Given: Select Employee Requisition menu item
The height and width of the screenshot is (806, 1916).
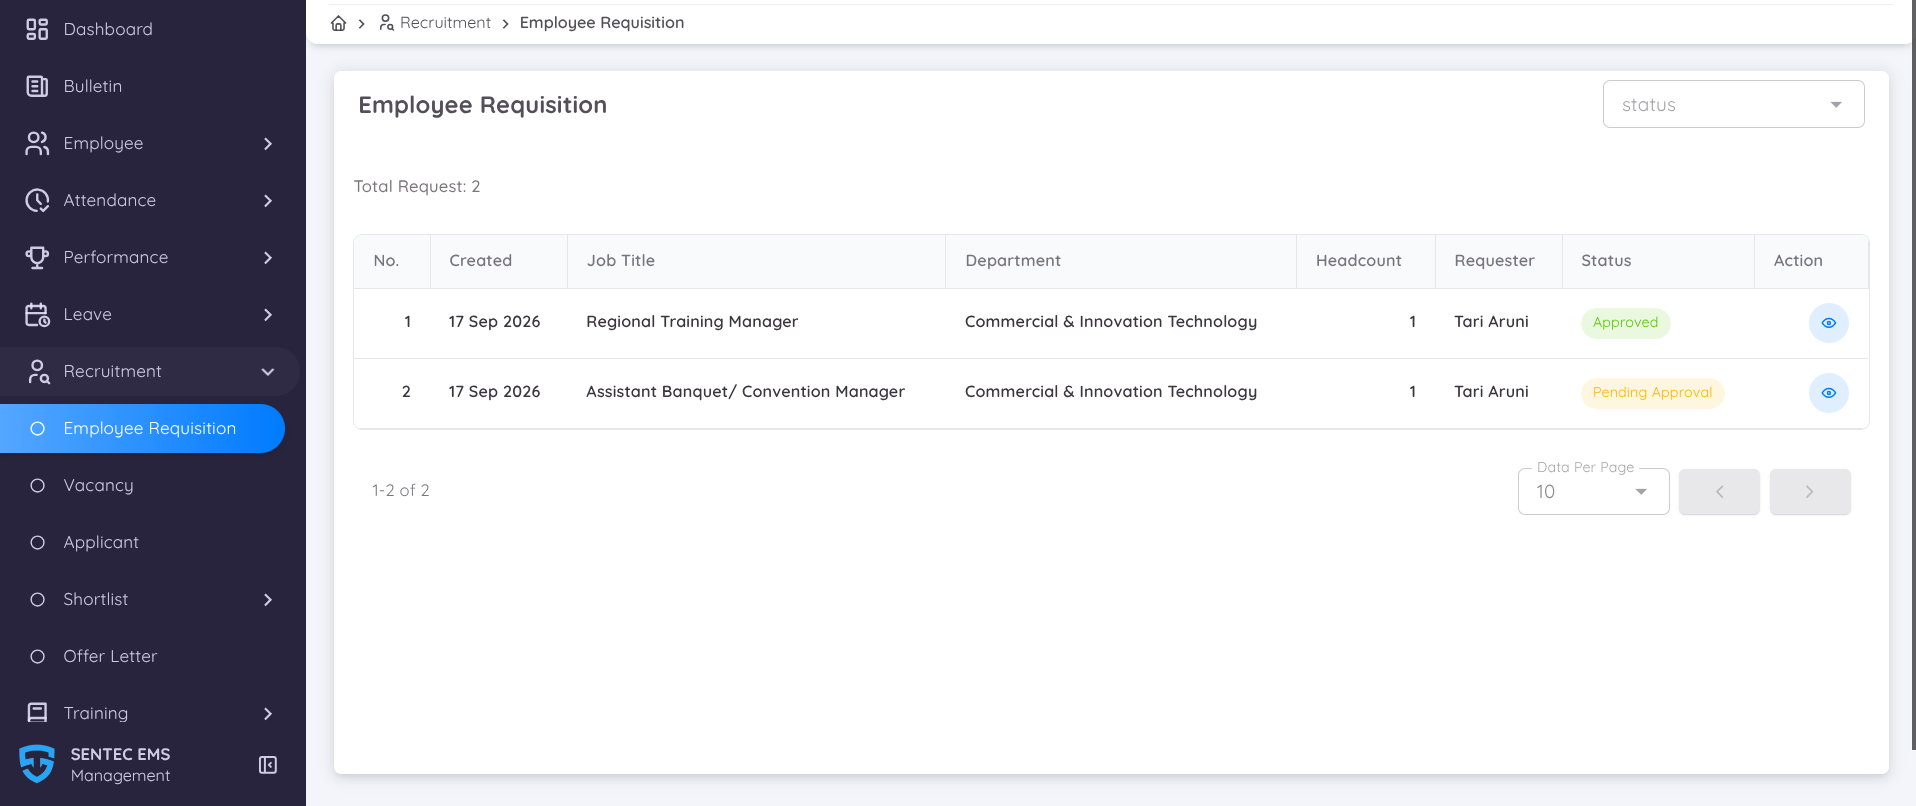Looking at the screenshot, I should pos(142,428).
